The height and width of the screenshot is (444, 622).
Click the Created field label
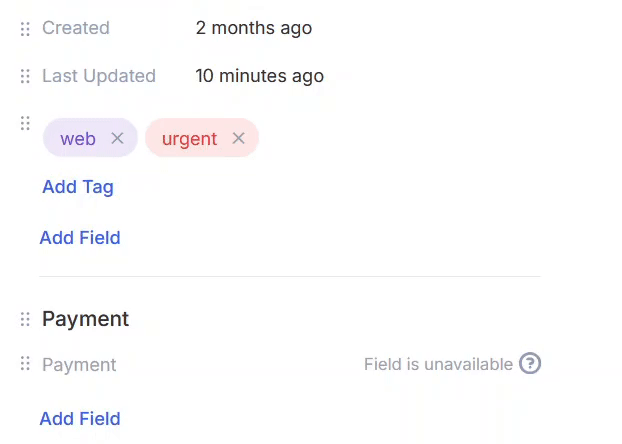pyautogui.click(x=76, y=28)
